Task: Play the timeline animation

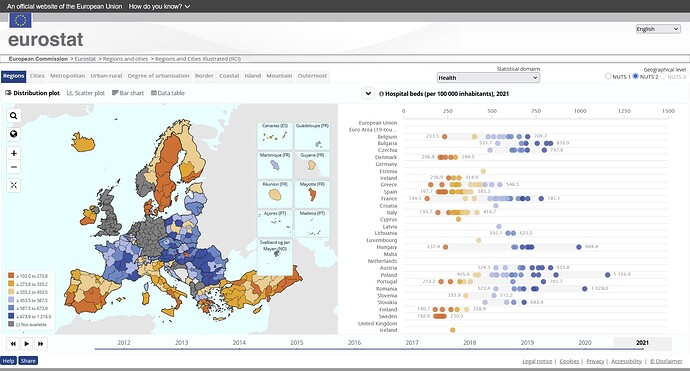Action: [x=27, y=344]
